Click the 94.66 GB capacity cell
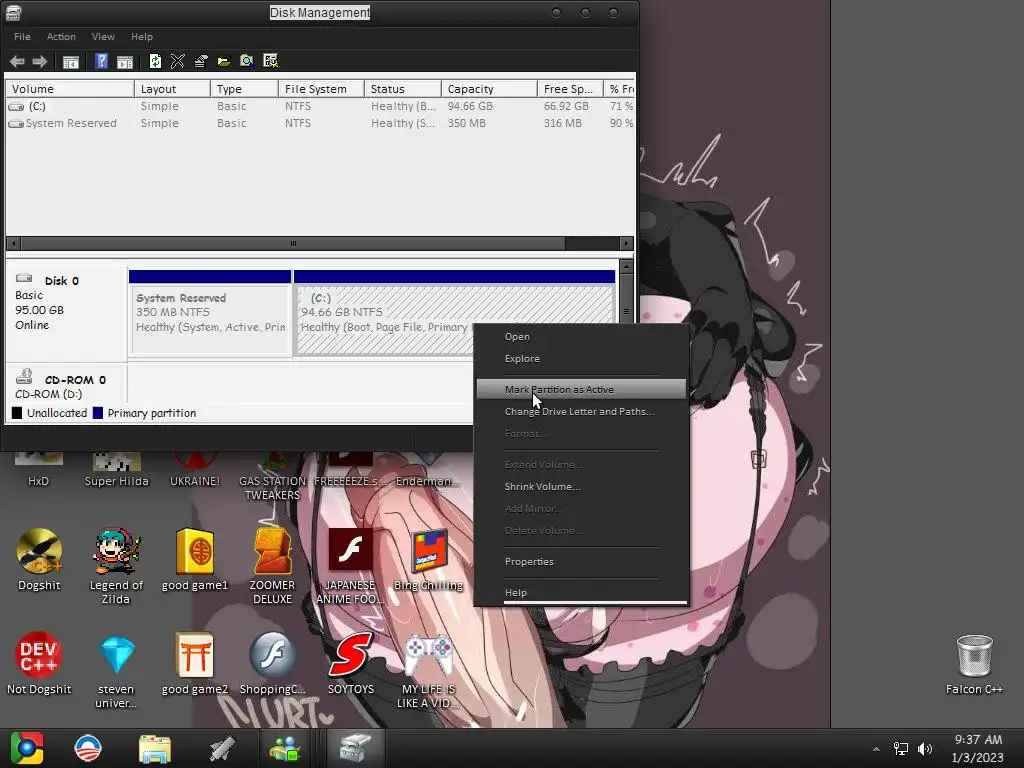Image resolution: width=1024 pixels, height=768 pixels. pyautogui.click(x=470, y=106)
